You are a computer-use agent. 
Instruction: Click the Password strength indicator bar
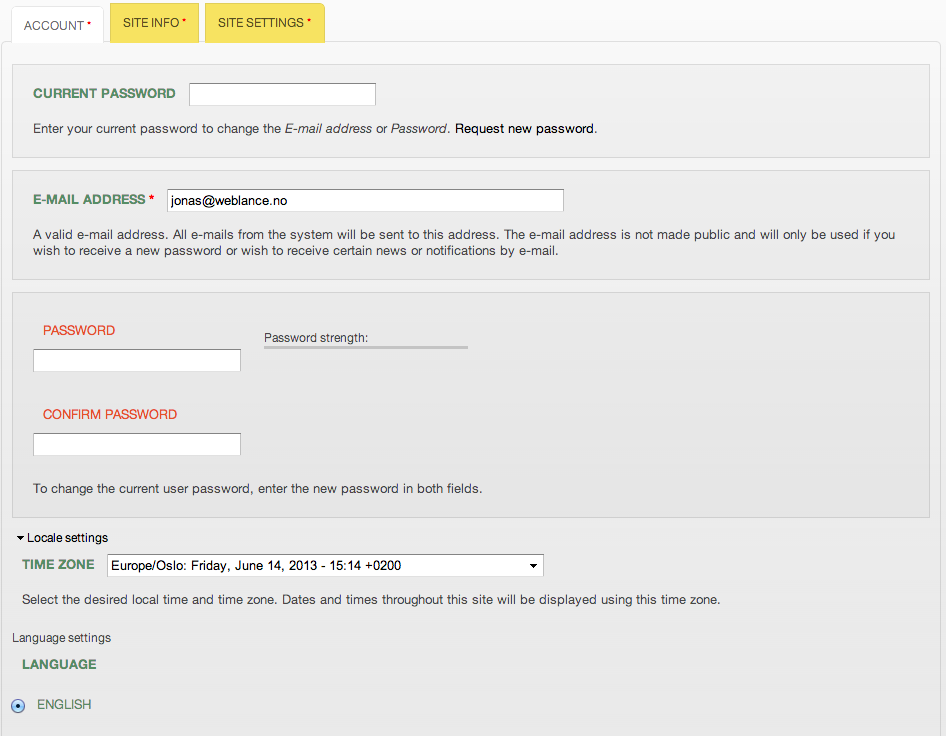click(x=366, y=347)
